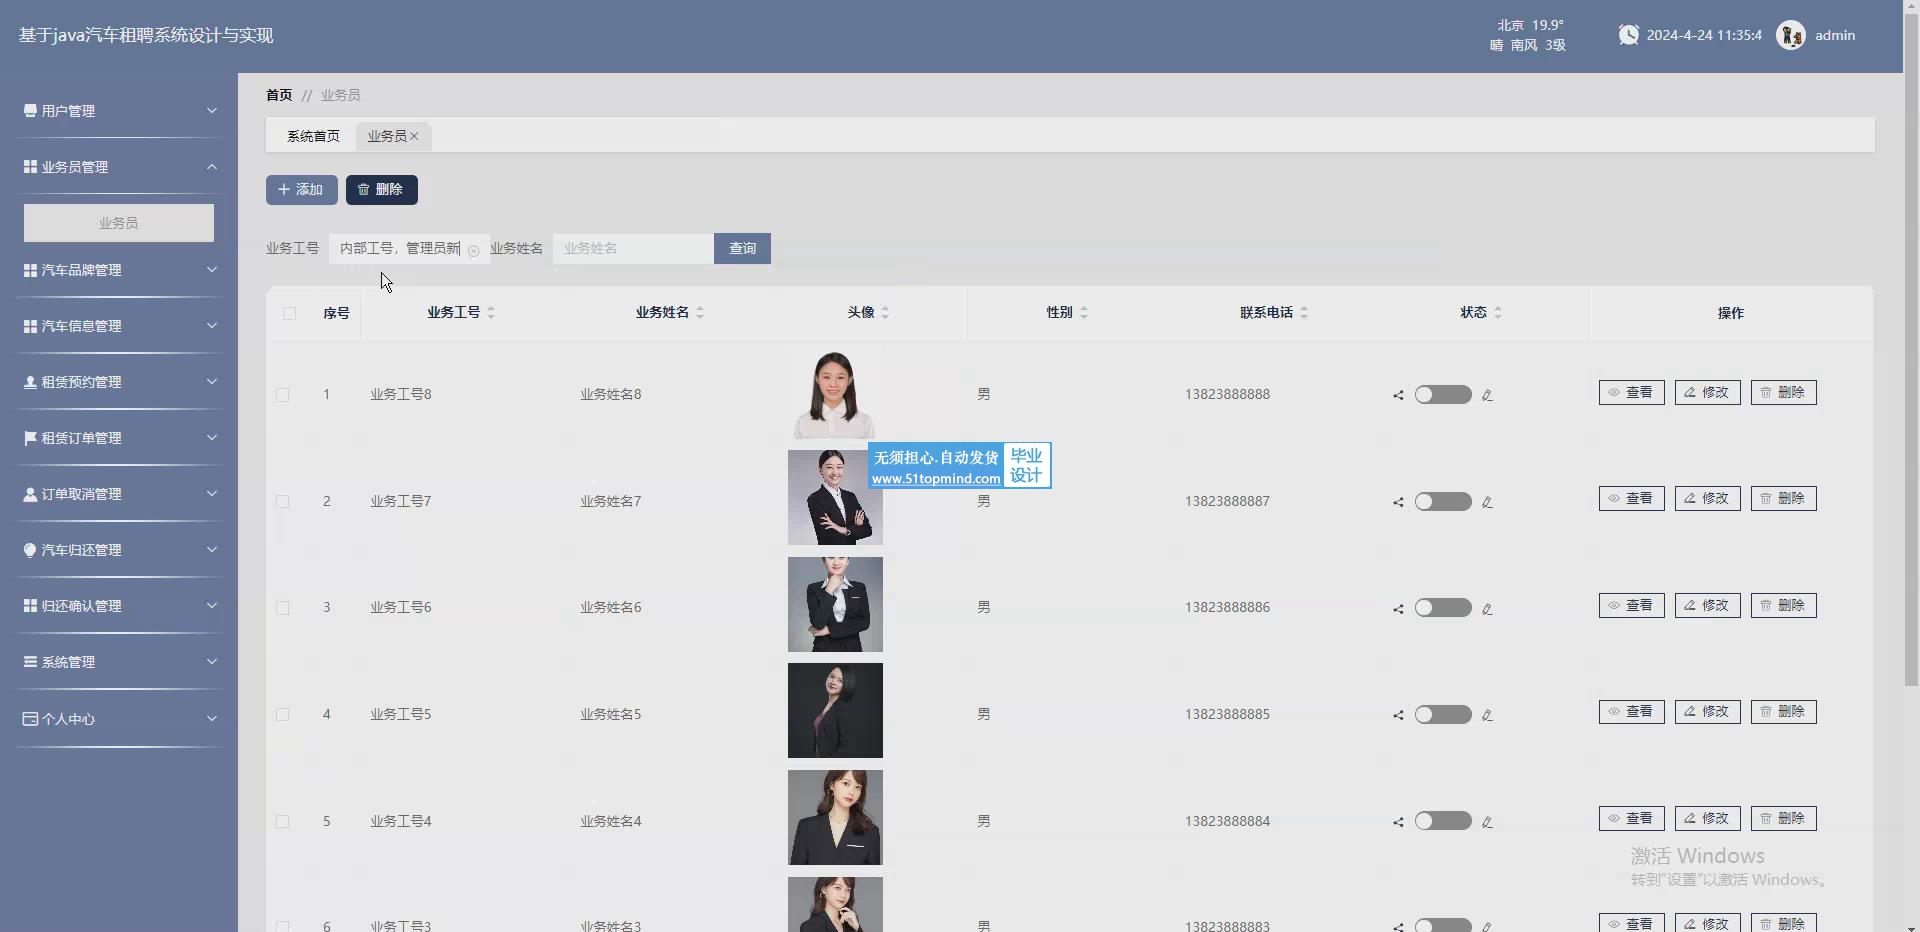Click the edit pencil icon in row 业务工号5

point(1487,715)
